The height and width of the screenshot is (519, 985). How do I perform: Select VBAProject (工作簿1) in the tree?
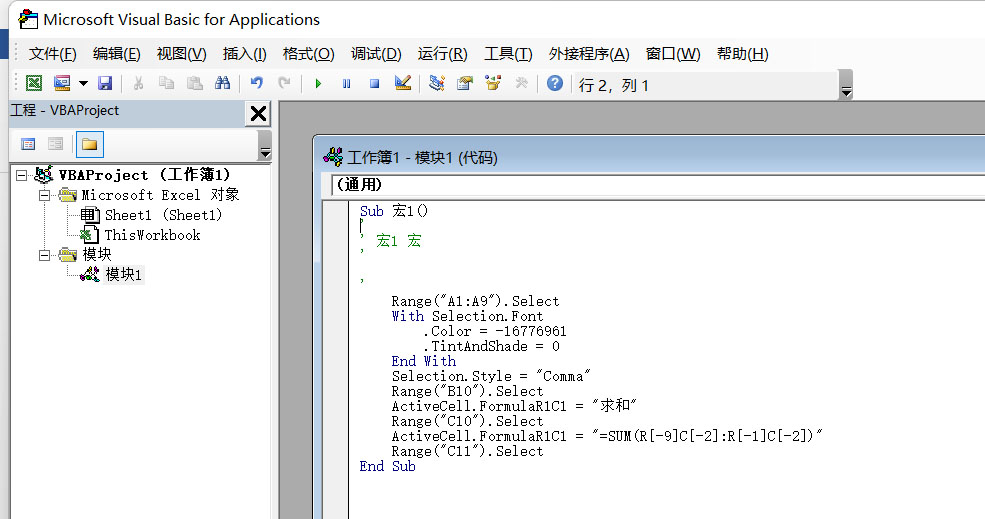click(144, 175)
